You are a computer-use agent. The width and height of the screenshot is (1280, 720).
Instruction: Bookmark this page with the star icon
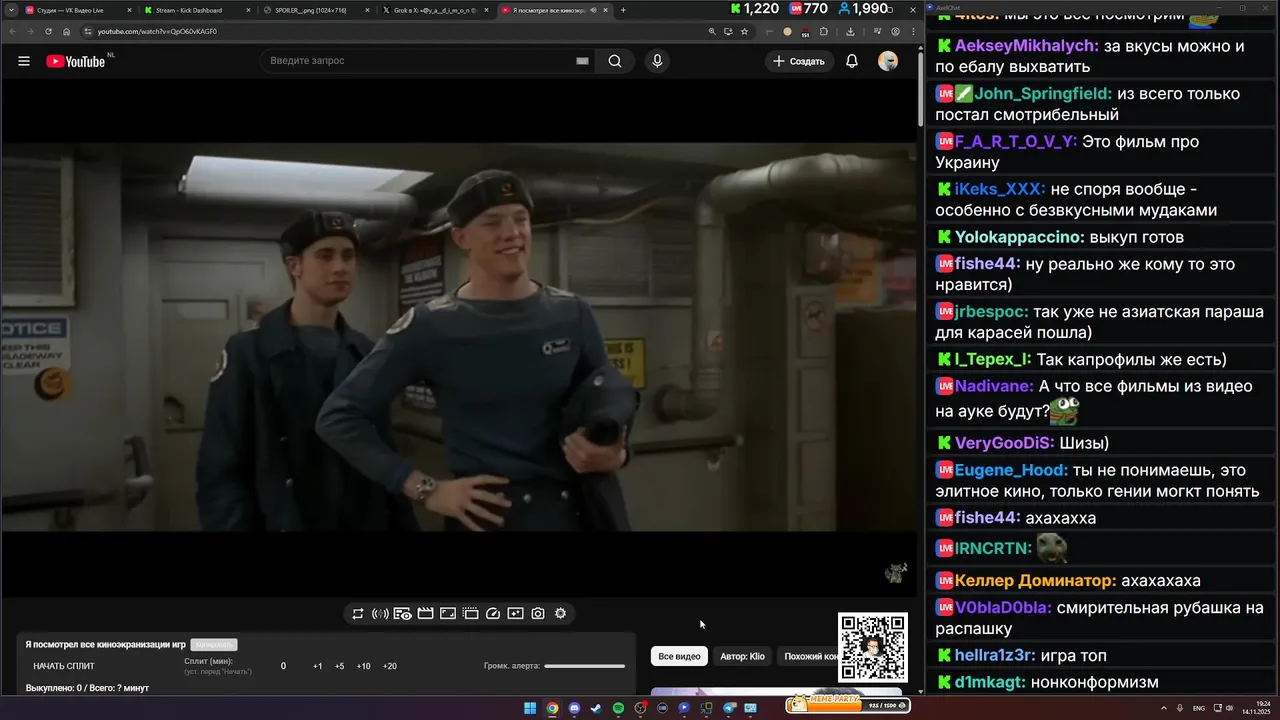[x=744, y=31]
